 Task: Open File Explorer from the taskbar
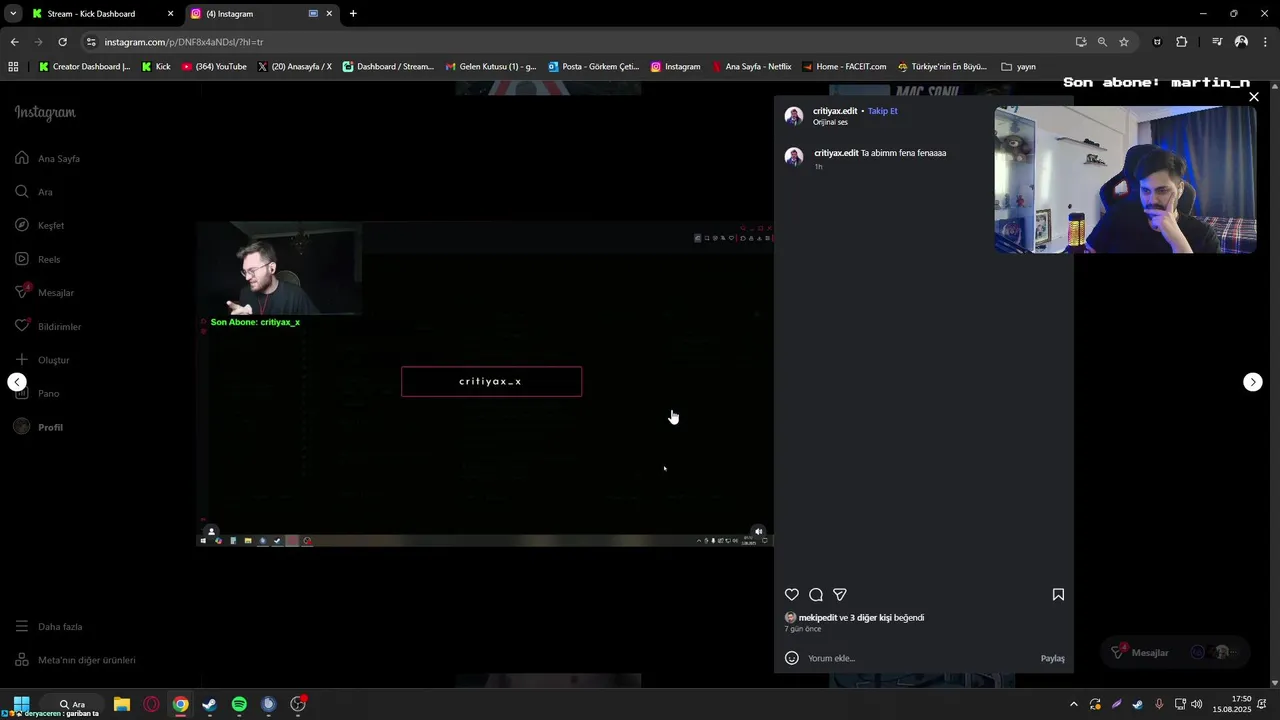(x=122, y=704)
